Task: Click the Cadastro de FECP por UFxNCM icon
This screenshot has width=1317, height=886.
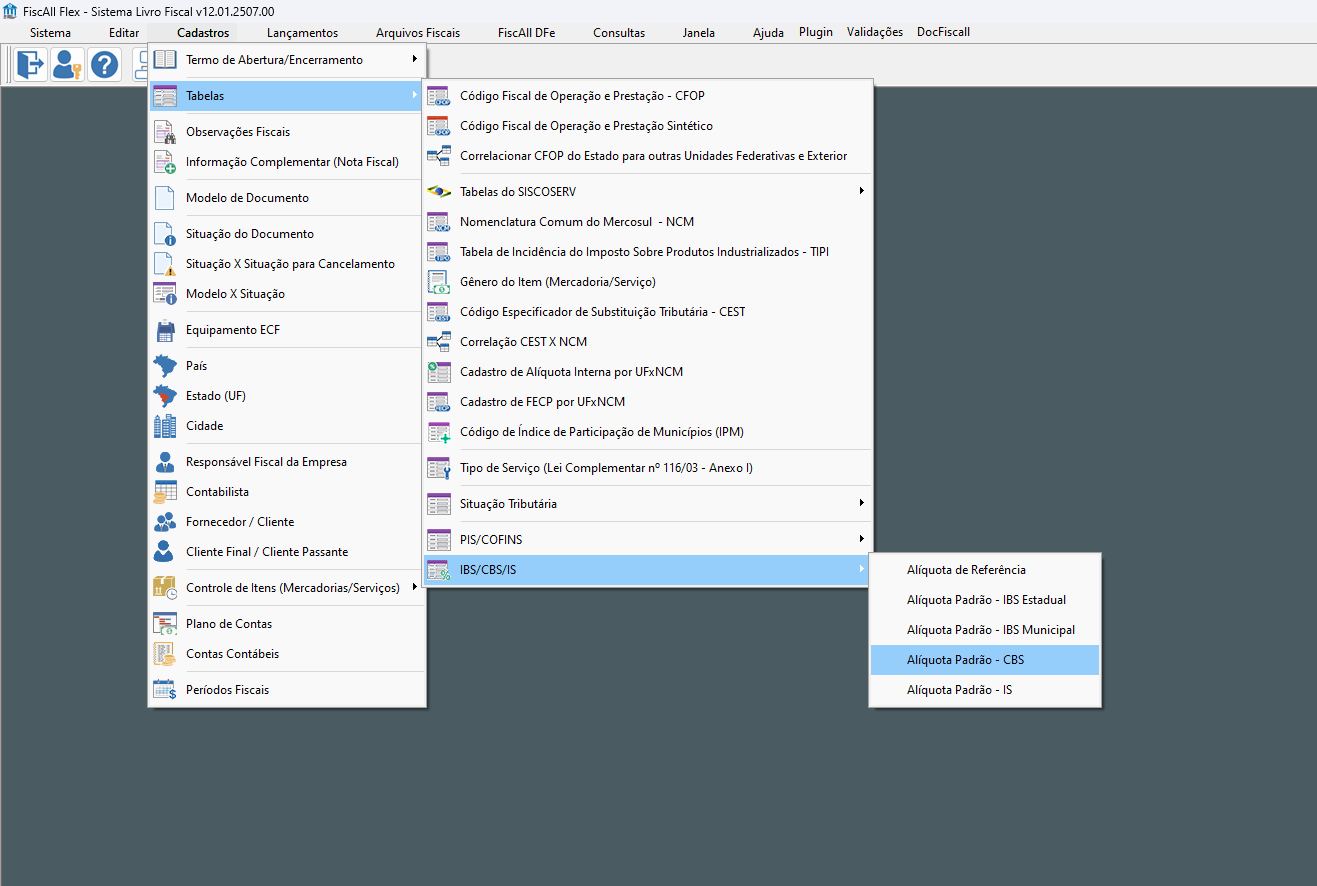Action: click(x=439, y=402)
